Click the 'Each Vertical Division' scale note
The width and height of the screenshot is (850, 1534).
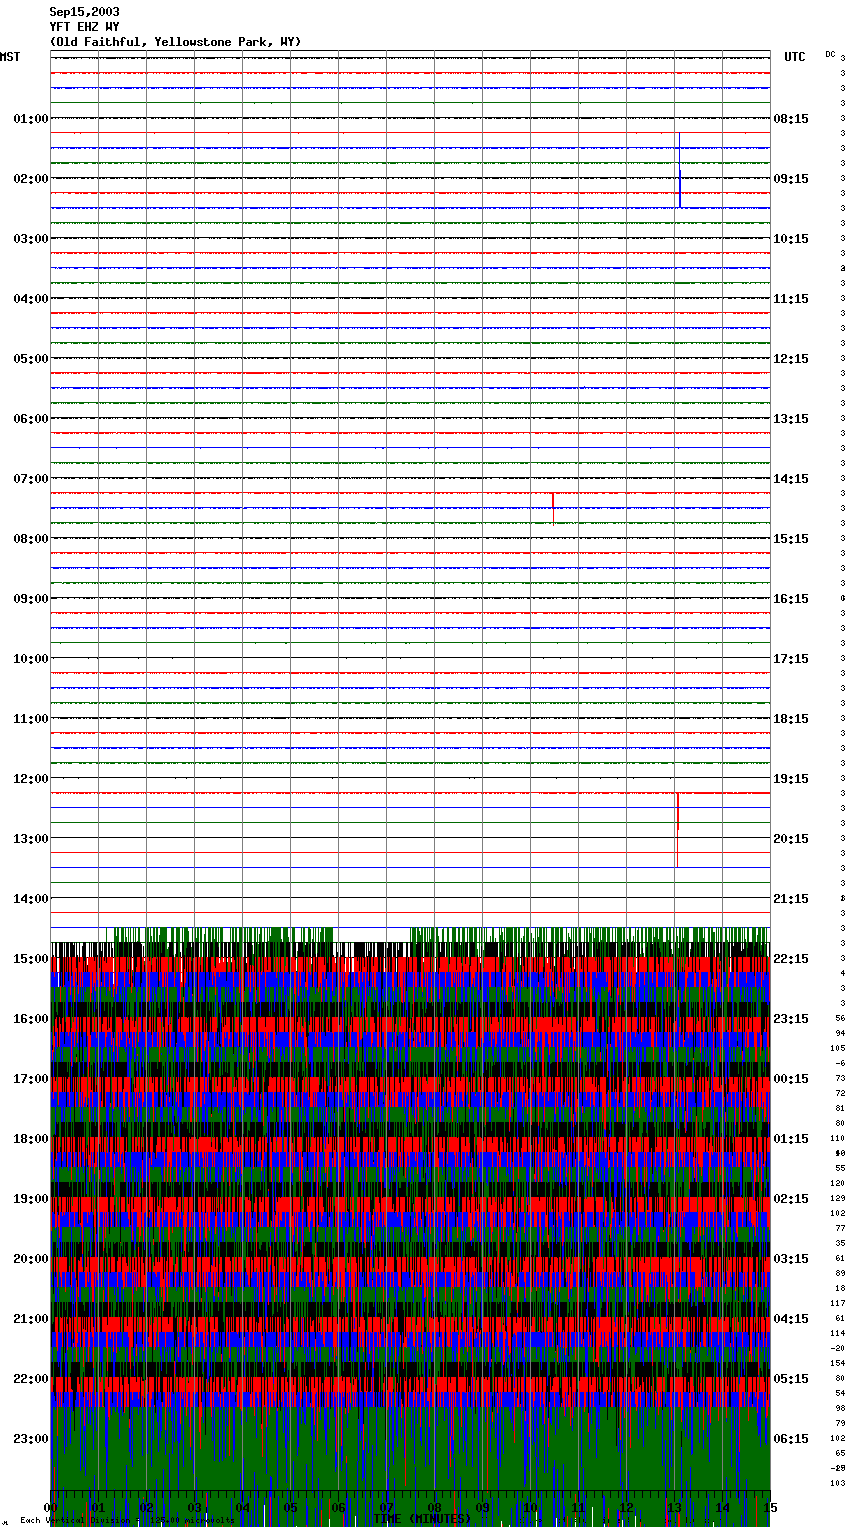127,1521
